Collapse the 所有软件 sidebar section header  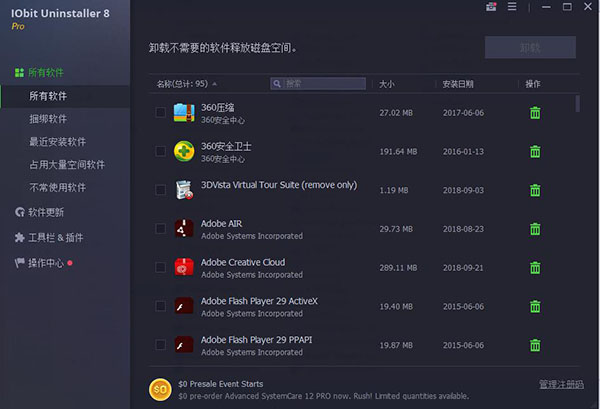click(46, 73)
